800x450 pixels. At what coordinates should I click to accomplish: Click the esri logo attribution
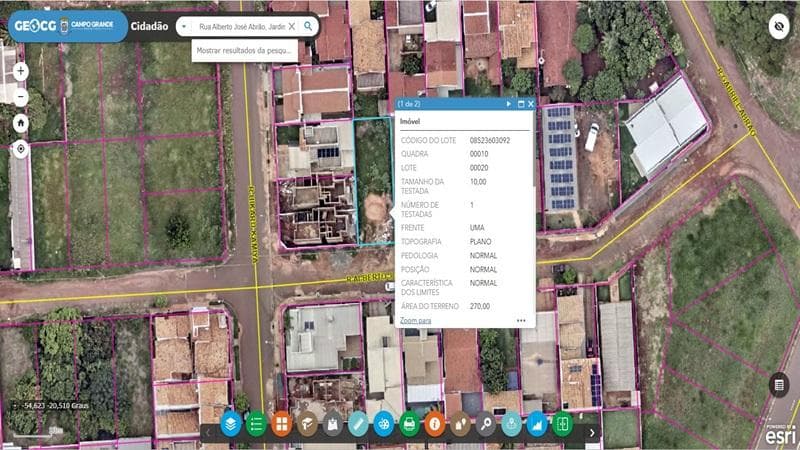click(x=781, y=435)
